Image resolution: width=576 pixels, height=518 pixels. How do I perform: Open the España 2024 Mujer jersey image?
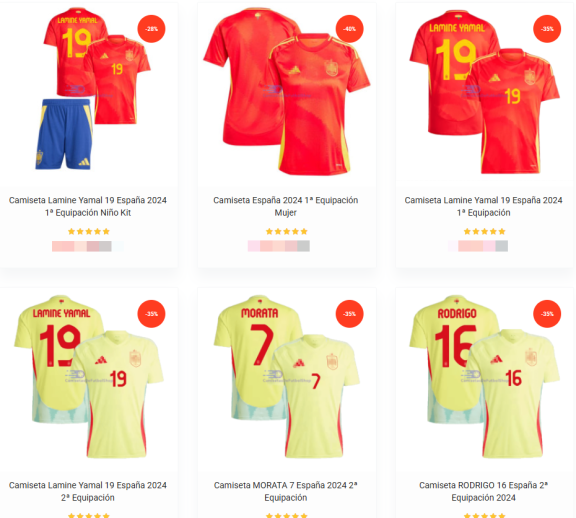tap(287, 92)
